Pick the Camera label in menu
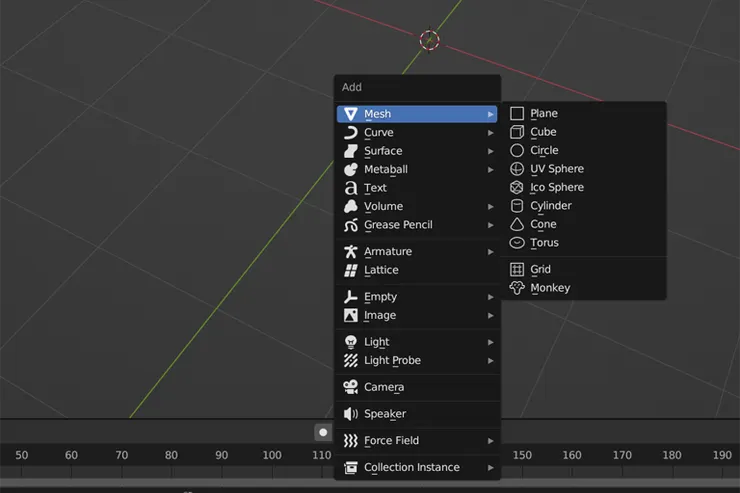 (x=384, y=387)
